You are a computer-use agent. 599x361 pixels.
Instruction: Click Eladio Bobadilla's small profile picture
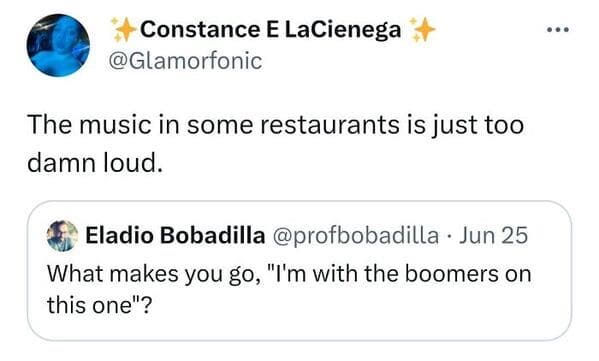click(x=62, y=236)
